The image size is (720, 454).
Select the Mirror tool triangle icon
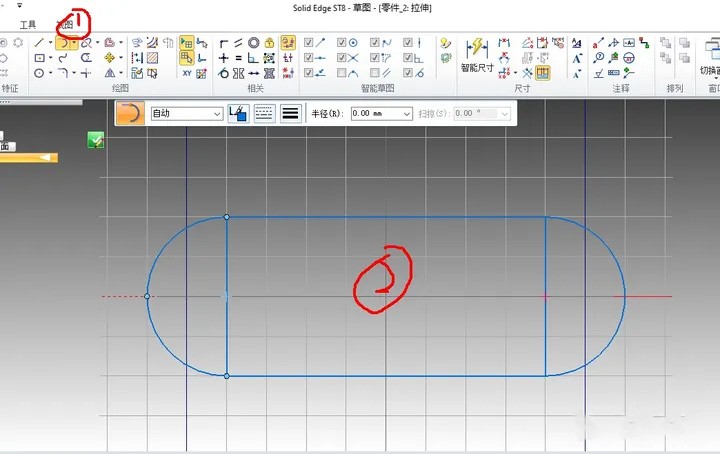click(x=109, y=73)
